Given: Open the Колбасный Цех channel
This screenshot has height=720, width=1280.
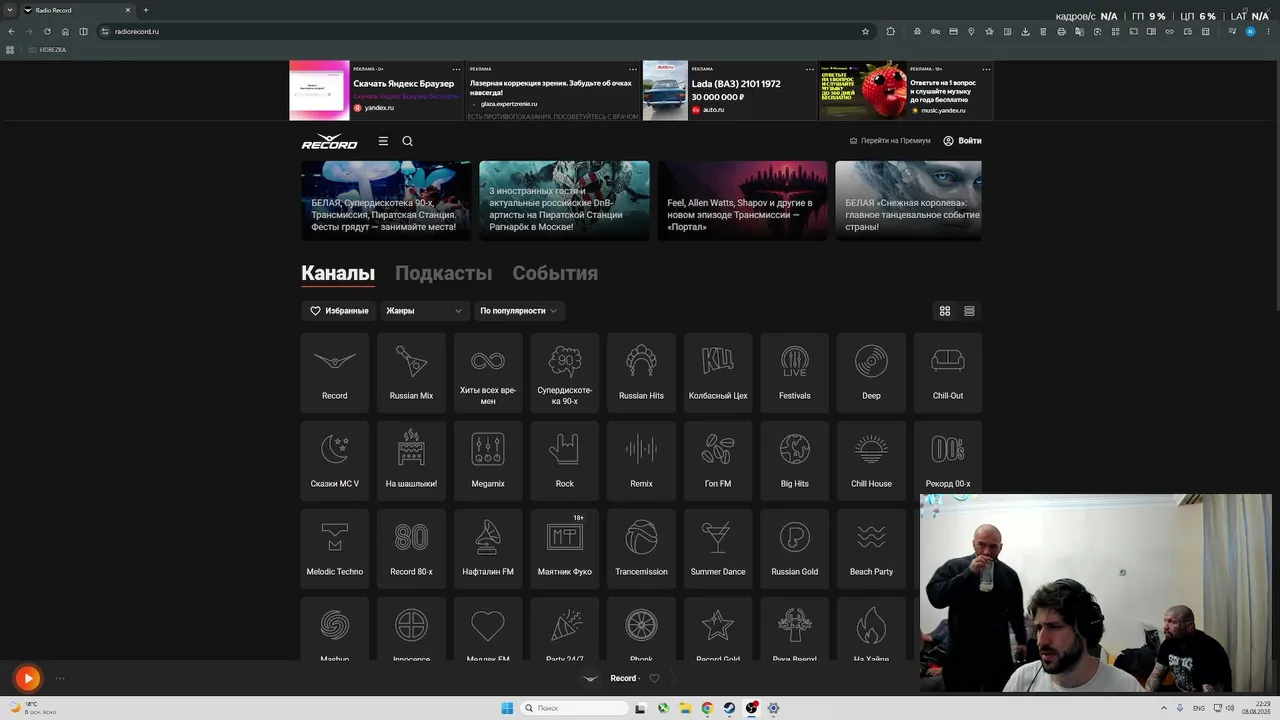Looking at the screenshot, I should tap(718, 373).
